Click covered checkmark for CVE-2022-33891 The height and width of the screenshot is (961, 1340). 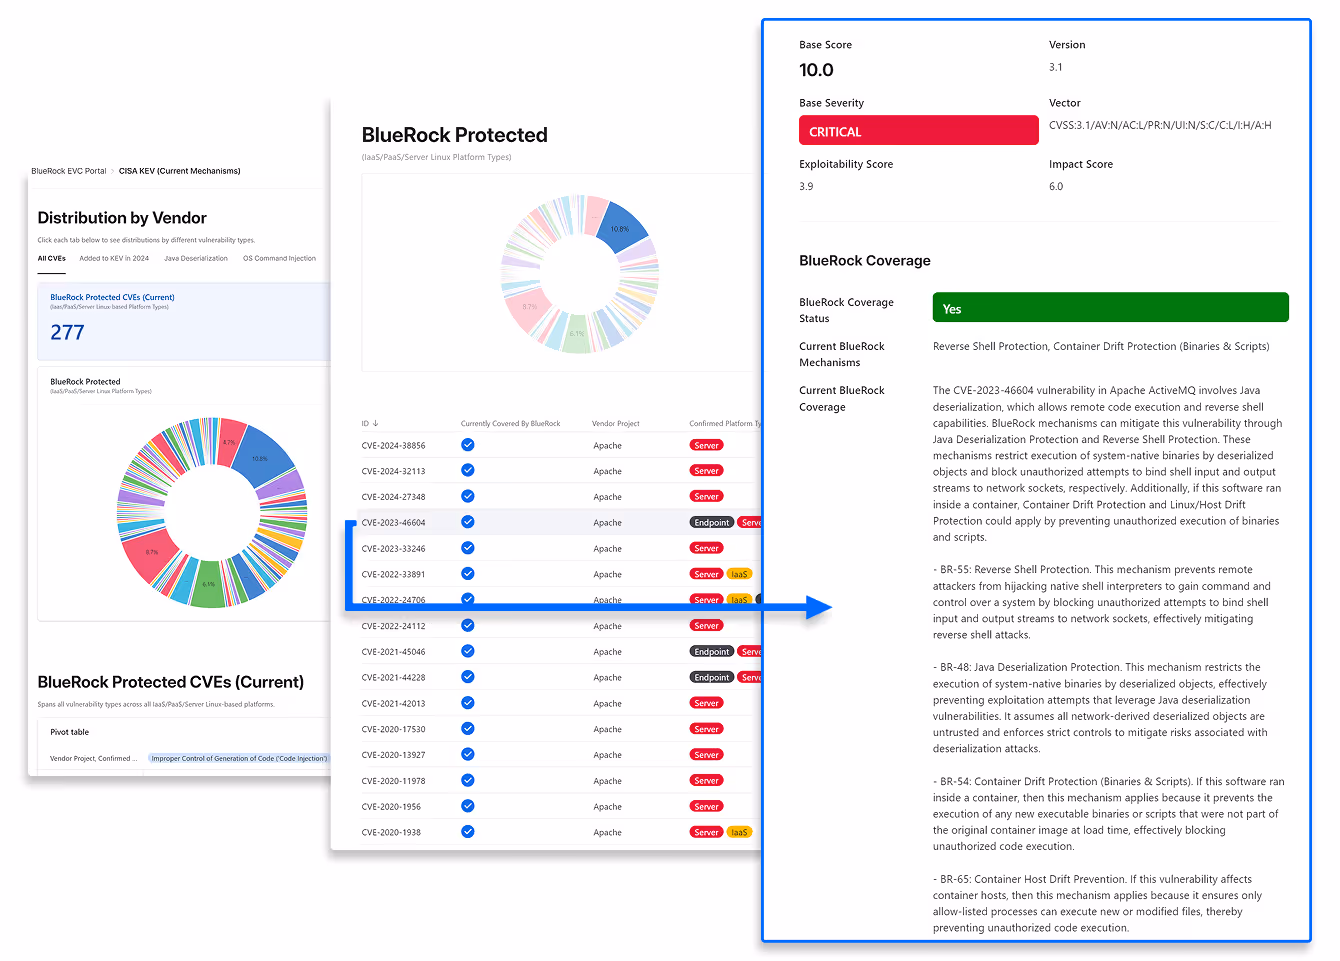click(x=468, y=574)
